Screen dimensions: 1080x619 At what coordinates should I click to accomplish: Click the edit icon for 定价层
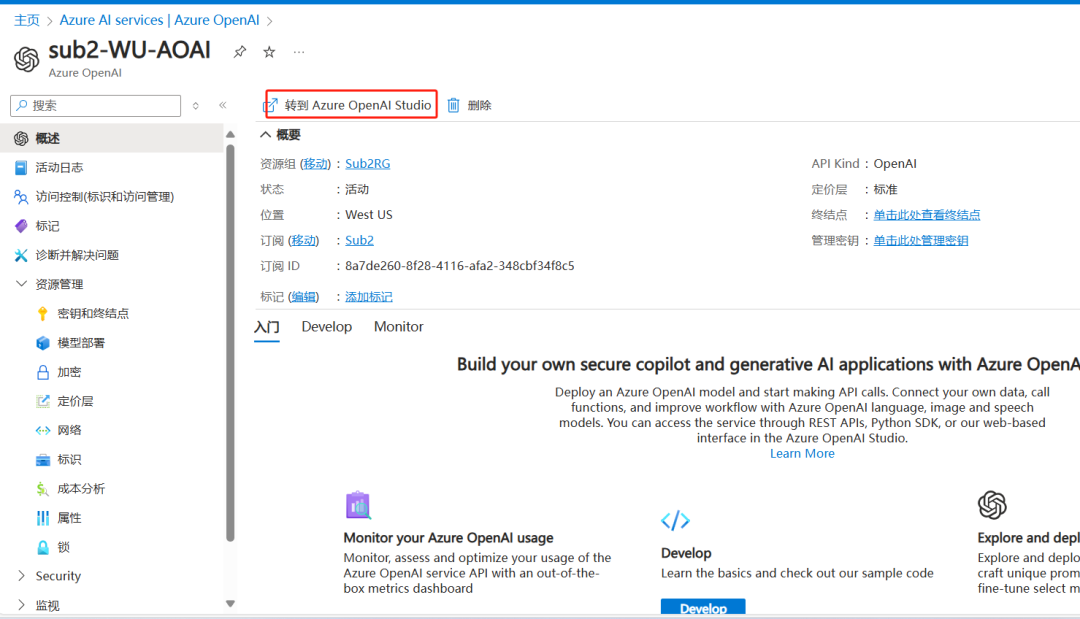point(43,401)
